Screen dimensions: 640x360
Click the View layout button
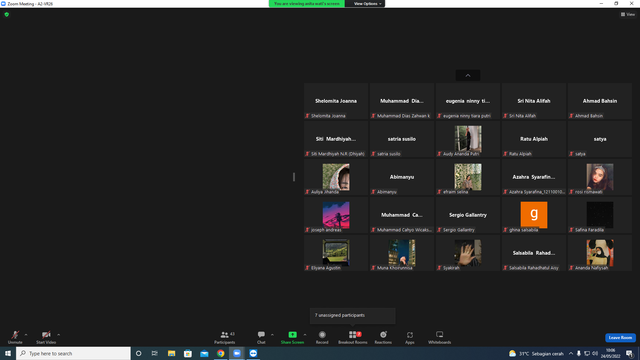pos(628,14)
